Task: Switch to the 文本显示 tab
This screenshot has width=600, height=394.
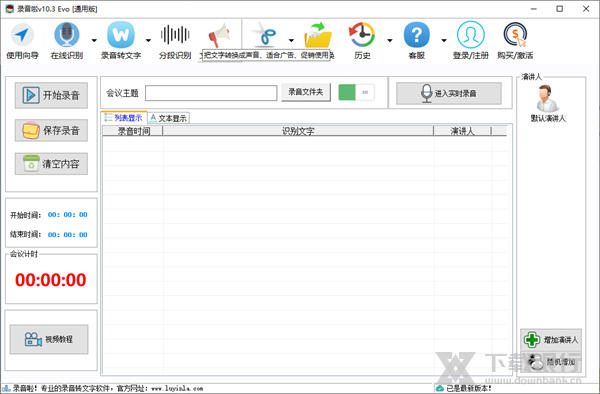Action: 169,118
